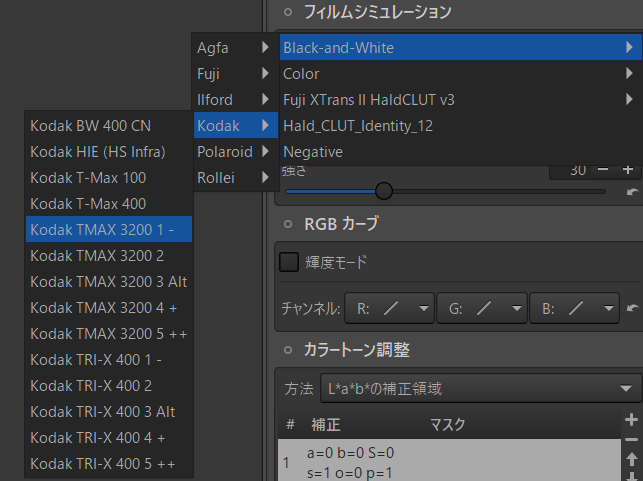Screen dimensions: 643x481
Task: Click フィルムシミュレーション section title
Action: (x=378, y=12)
